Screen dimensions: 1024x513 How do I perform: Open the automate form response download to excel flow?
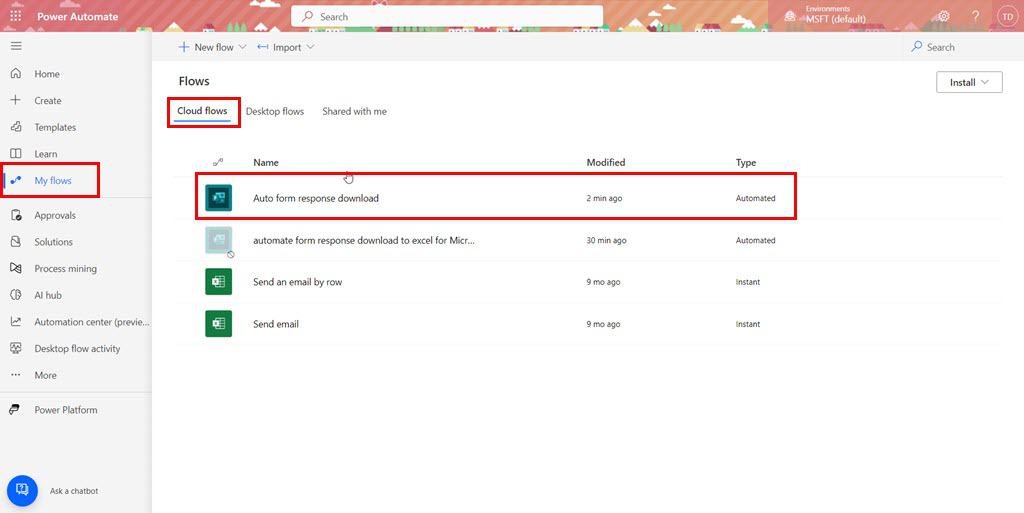(x=364, y=240)
